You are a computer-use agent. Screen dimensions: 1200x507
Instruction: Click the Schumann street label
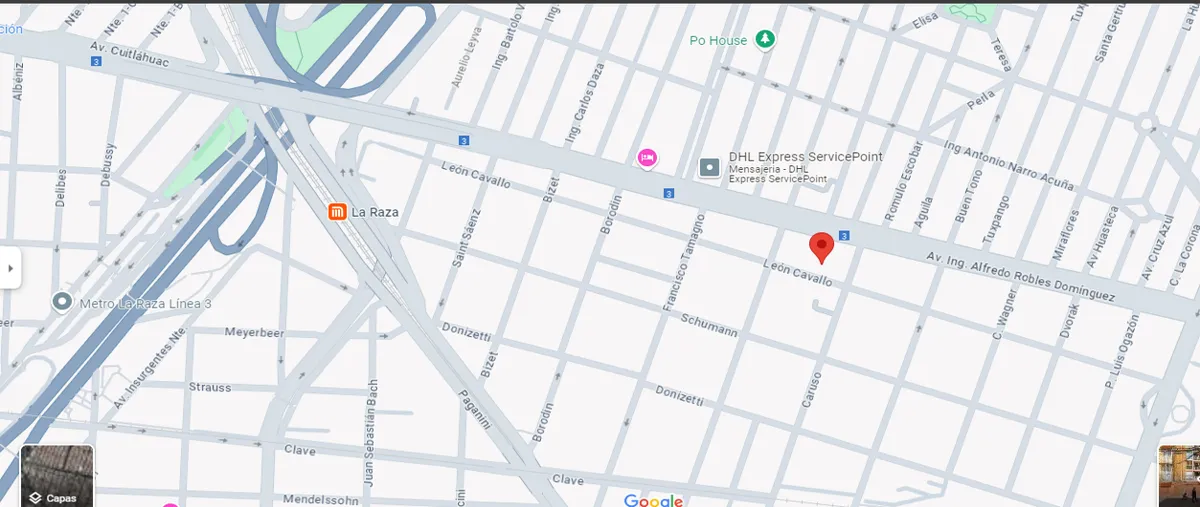[709, 325]
